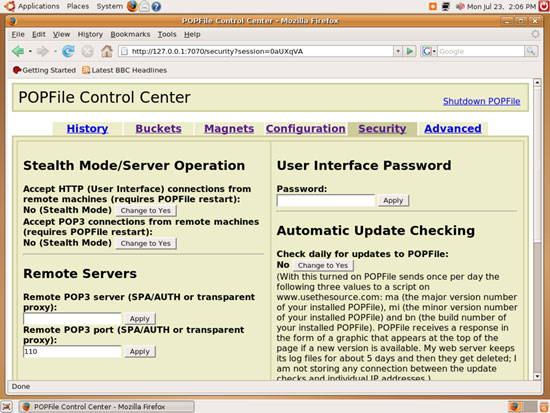Switch to the Magnets tab

tap(229, 128)
